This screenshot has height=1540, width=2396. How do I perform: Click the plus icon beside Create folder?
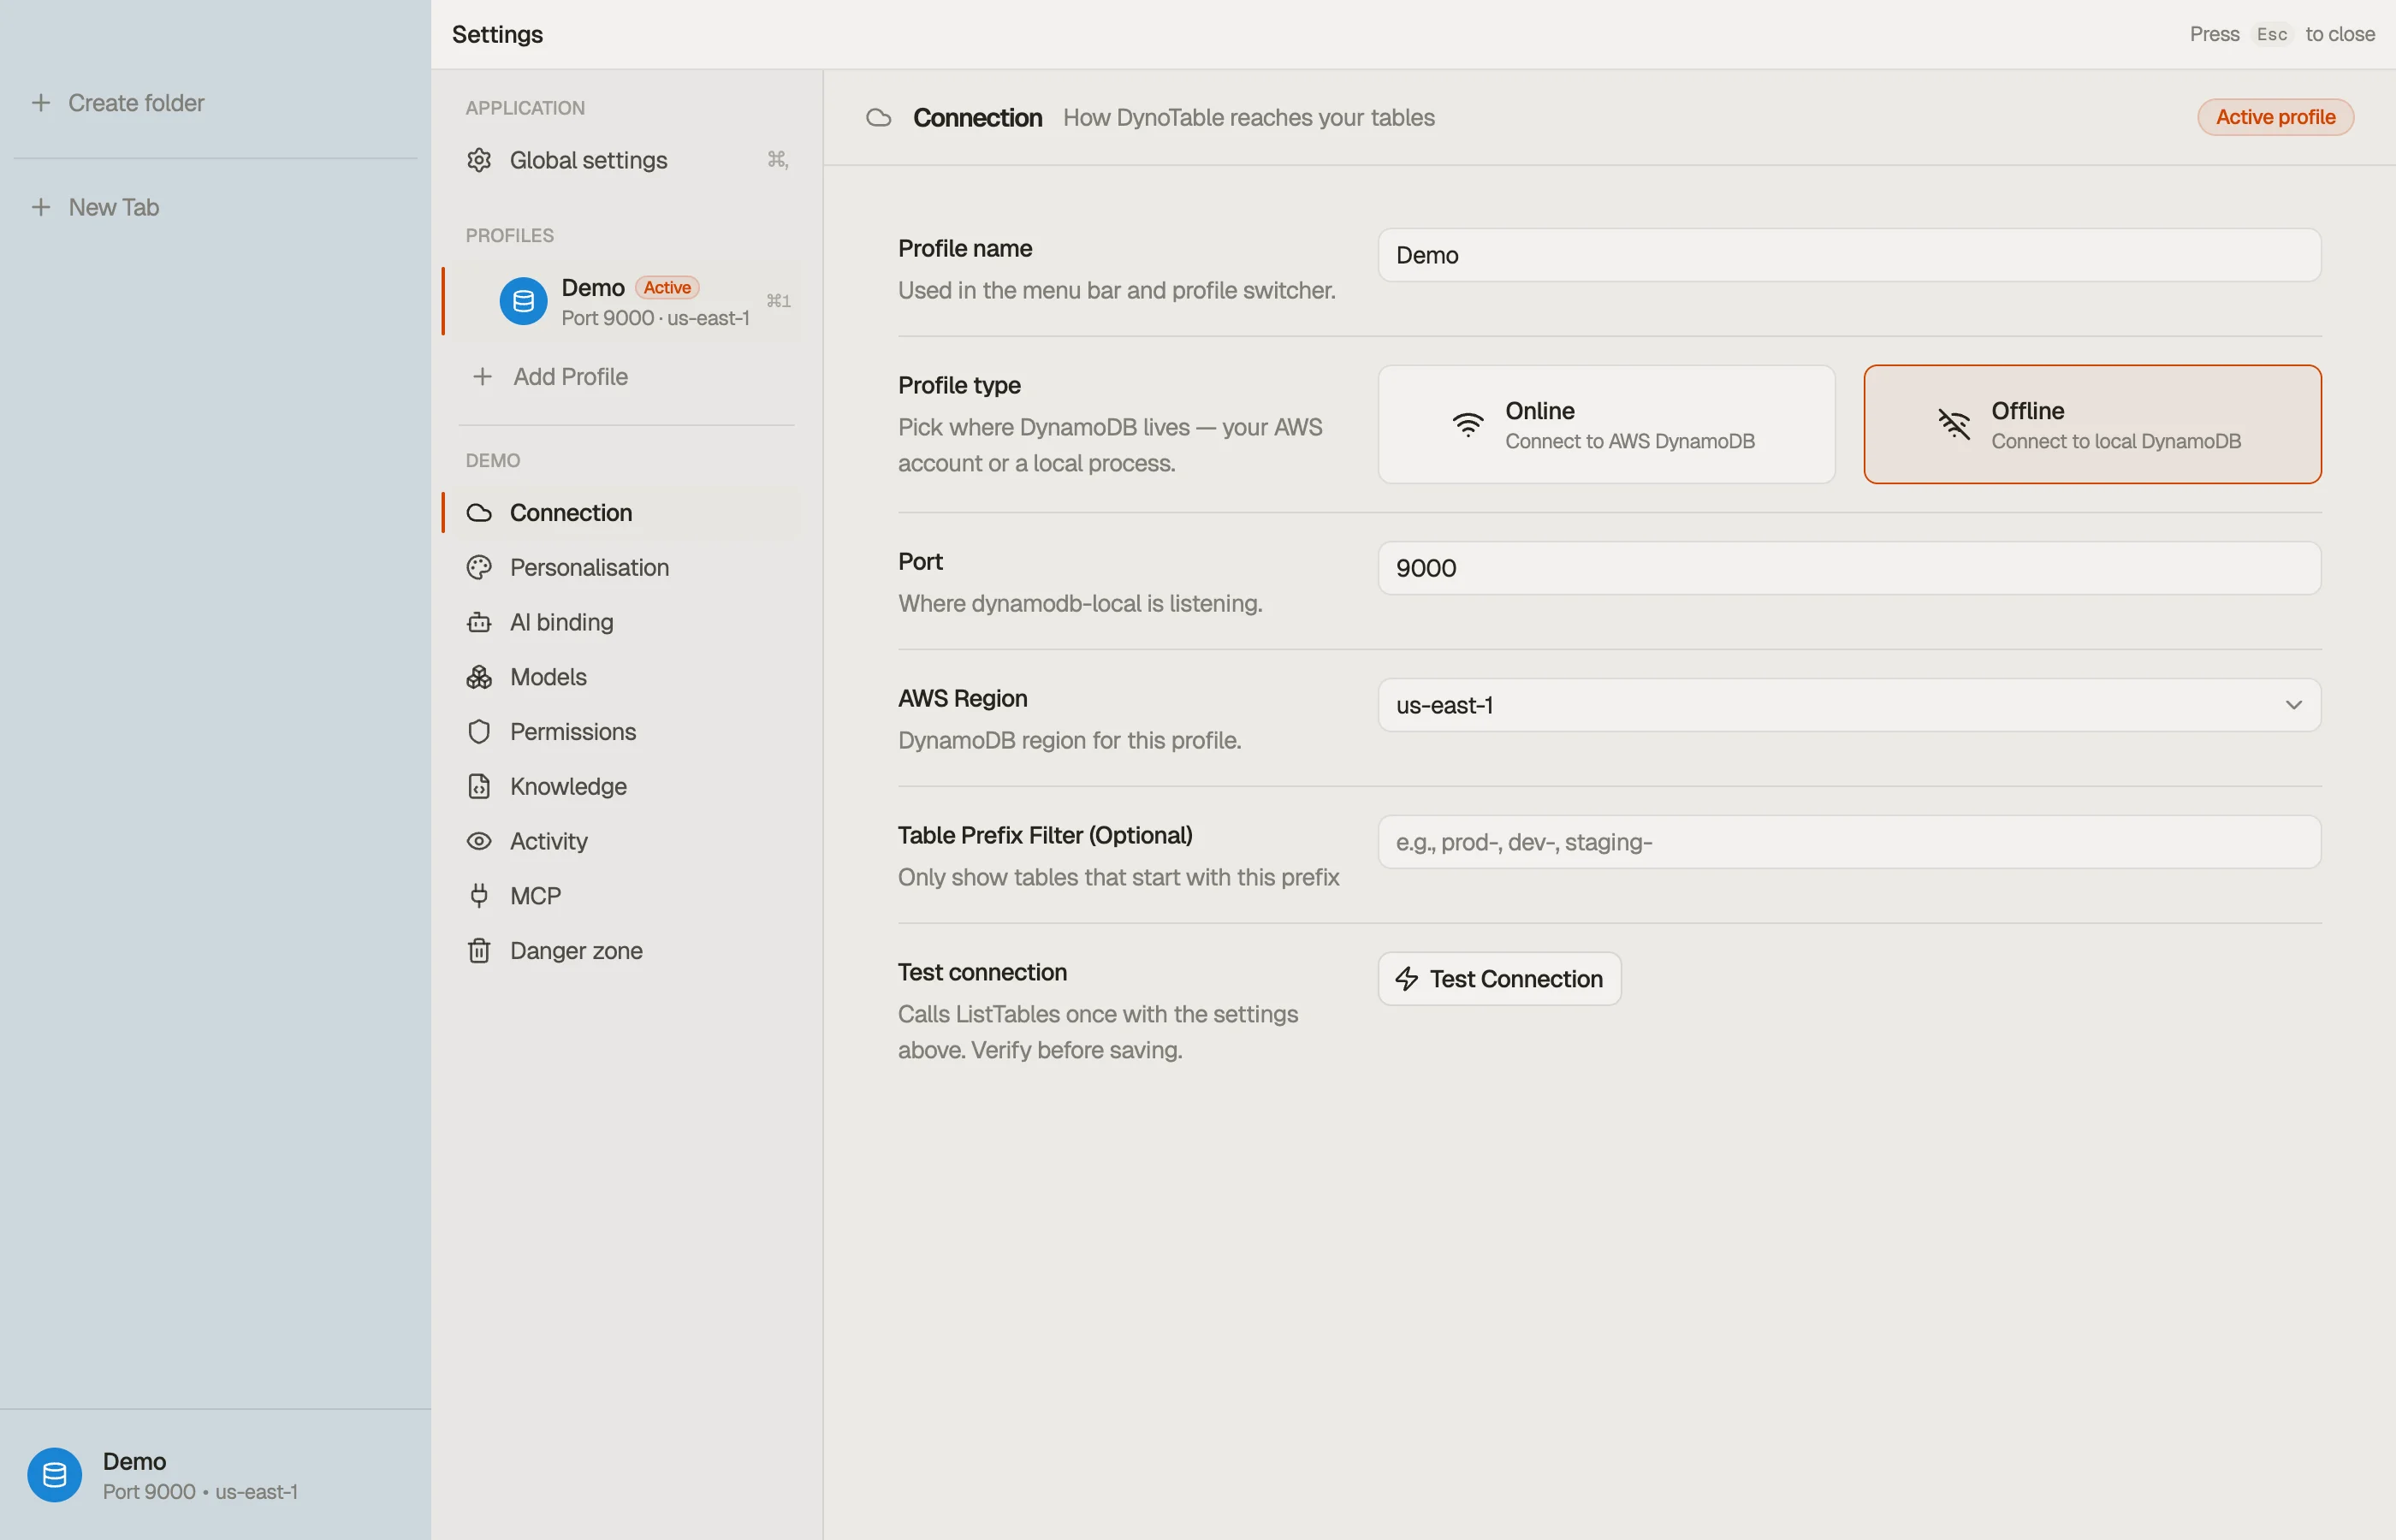click(x=41, y=103)
